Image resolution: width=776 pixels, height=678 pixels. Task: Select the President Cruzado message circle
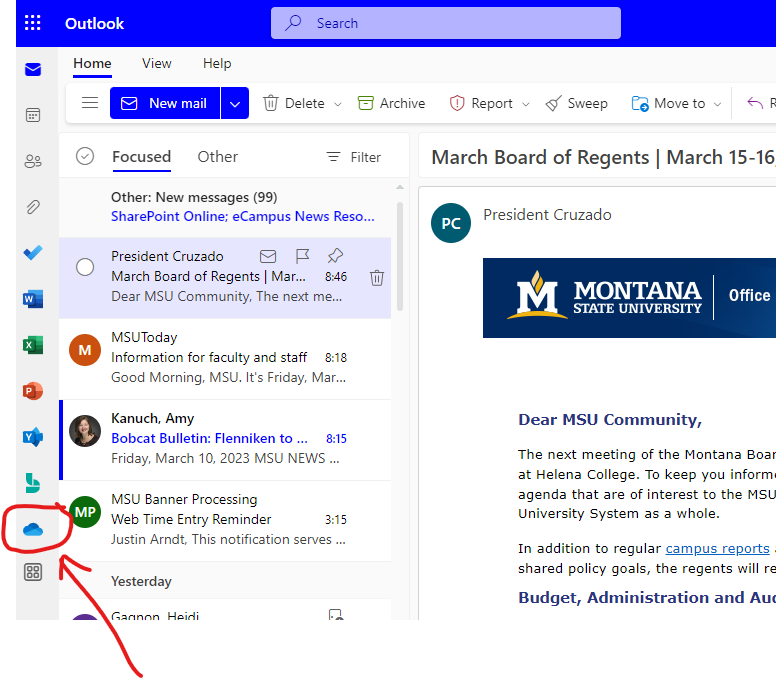pyautogui.click(x=85, y=267)
